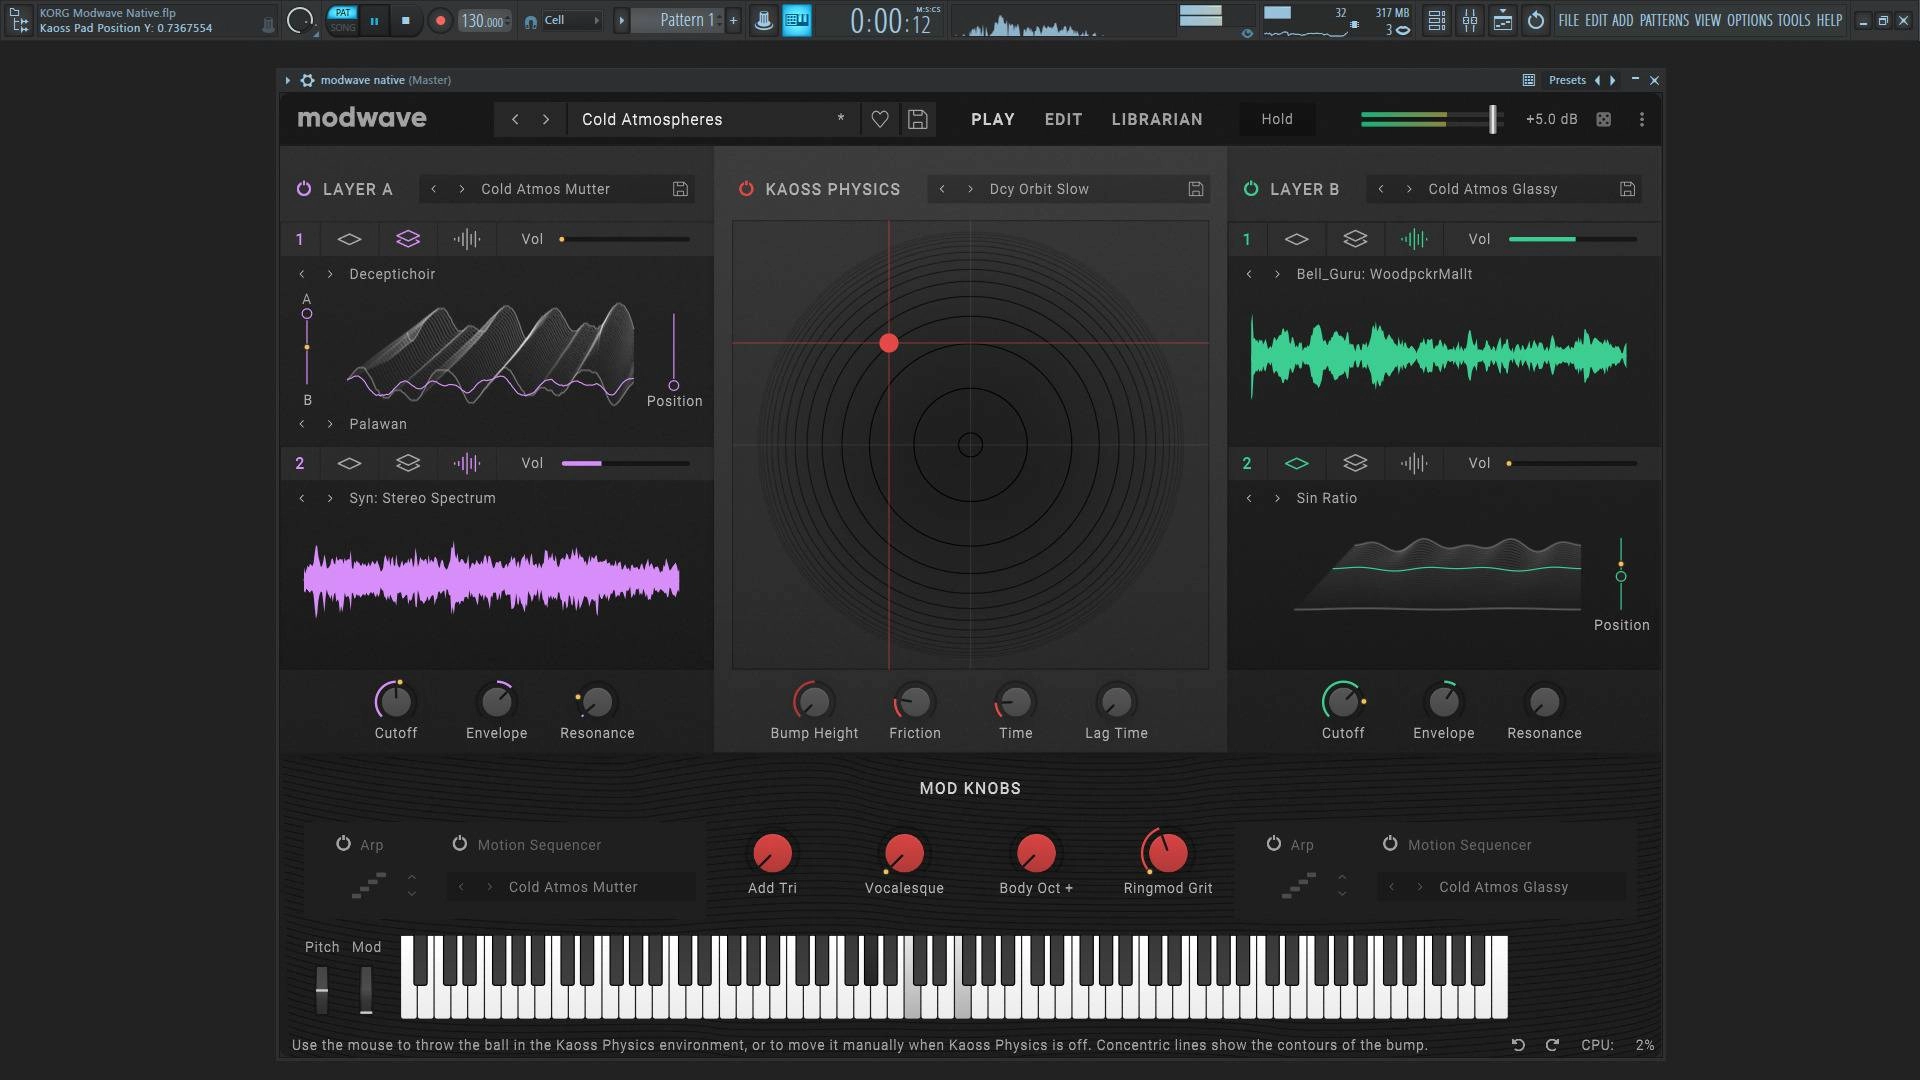This screenshot has height=1080, width=1920.
Task: Click the red ball in Kaoss Physics pad
Action: [889, 343]
